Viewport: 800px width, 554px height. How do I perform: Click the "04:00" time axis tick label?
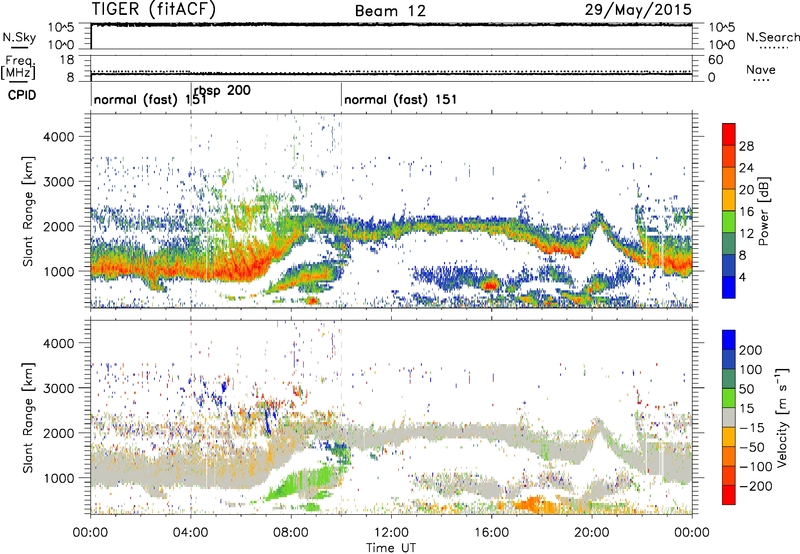coord(191,533)
